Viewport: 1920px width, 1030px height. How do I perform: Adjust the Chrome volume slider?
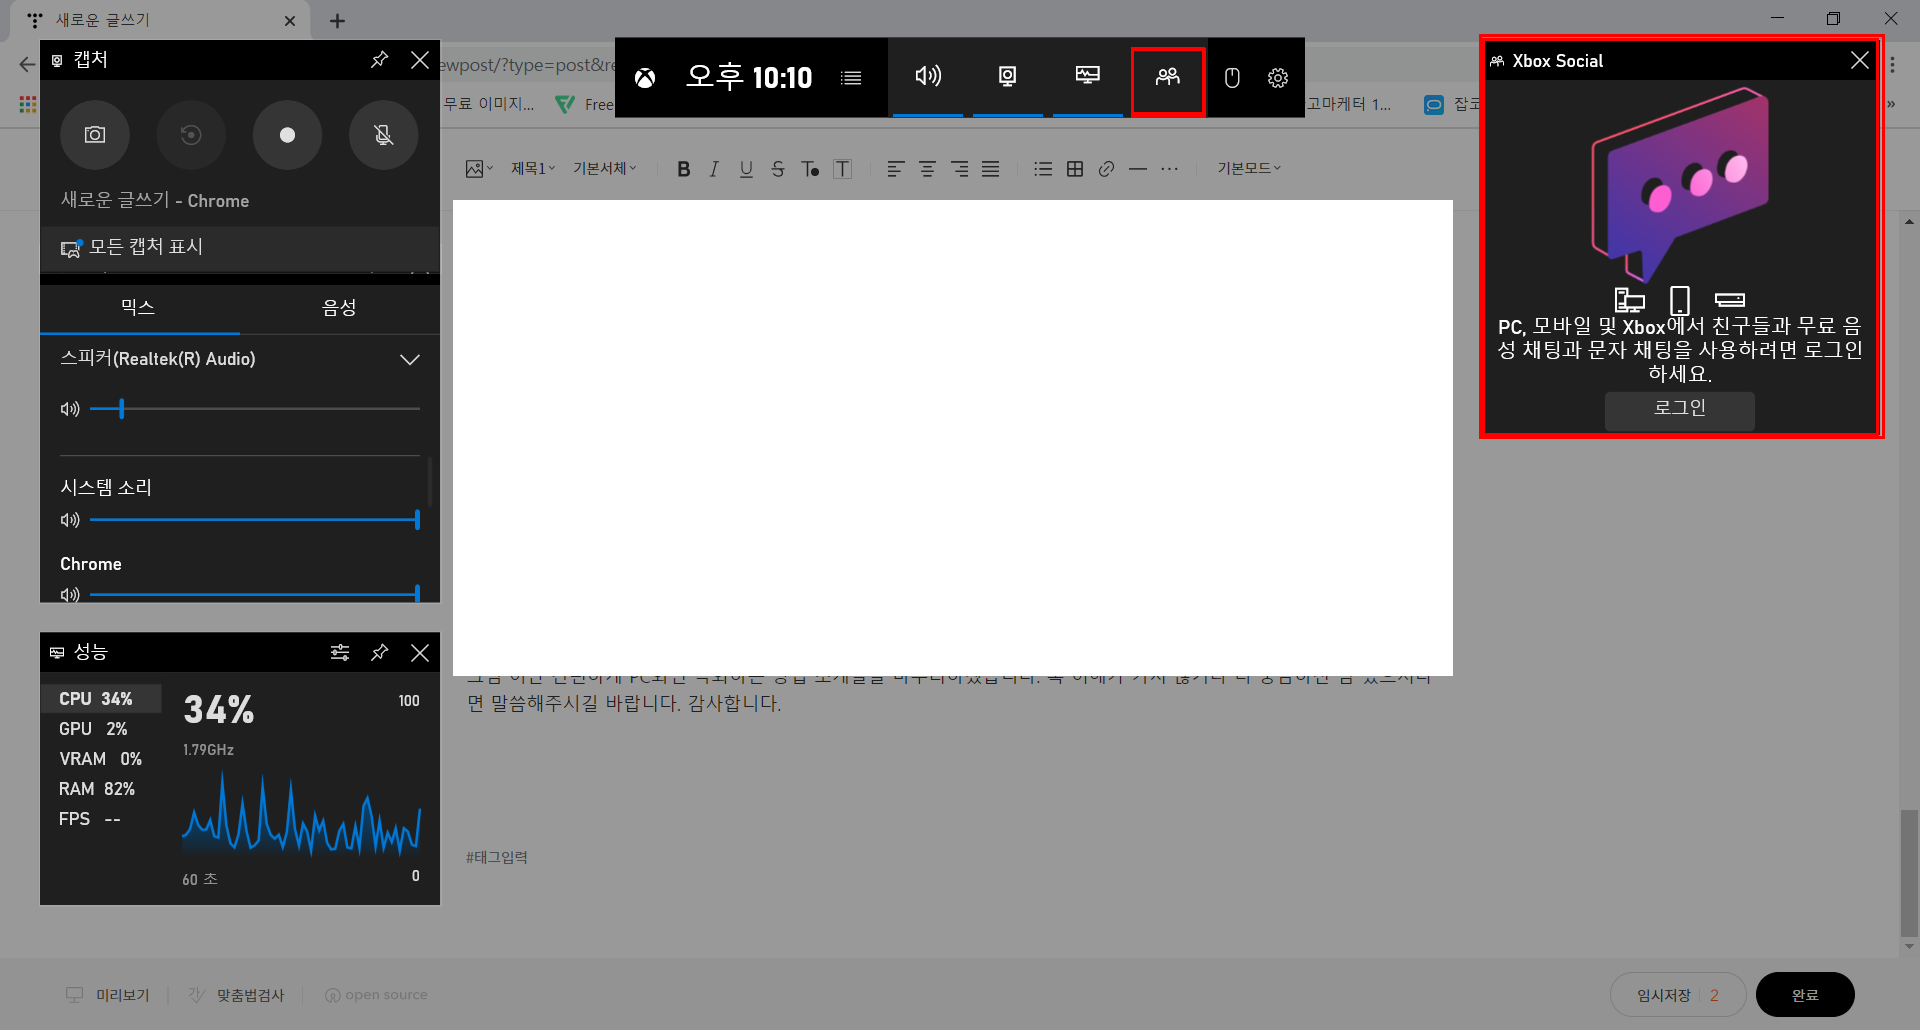click(x=255, y=594)
